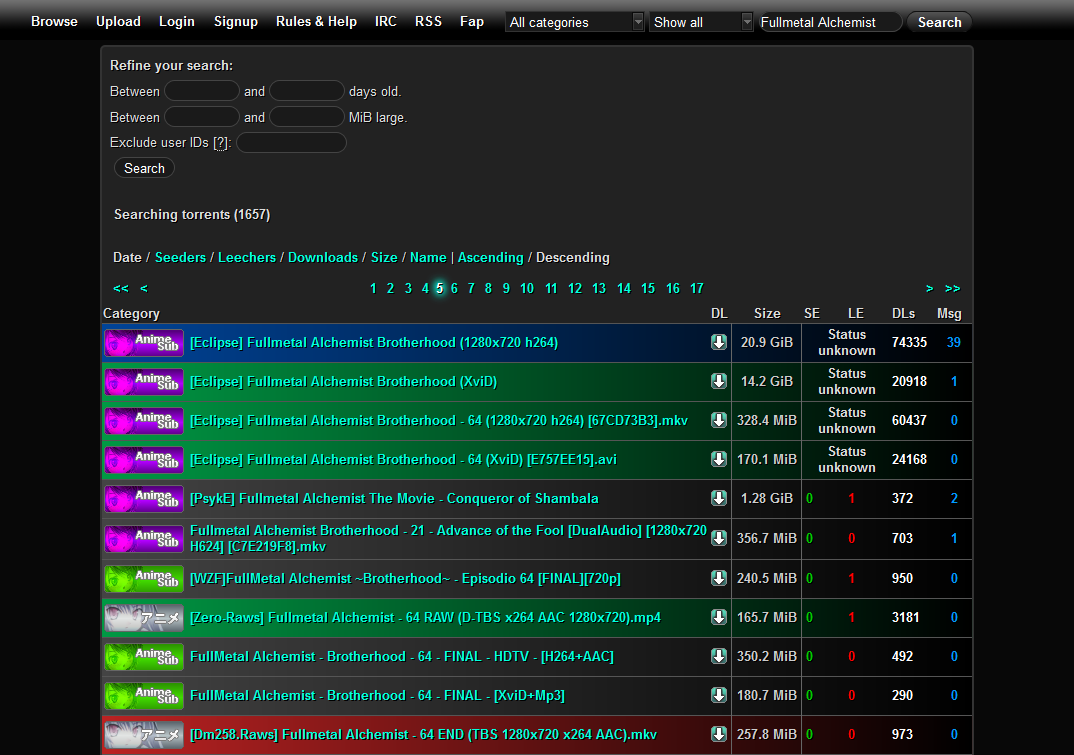Click green category icon of WZF Episodio 64 row

pyautogui.click(x=144, y=579)
